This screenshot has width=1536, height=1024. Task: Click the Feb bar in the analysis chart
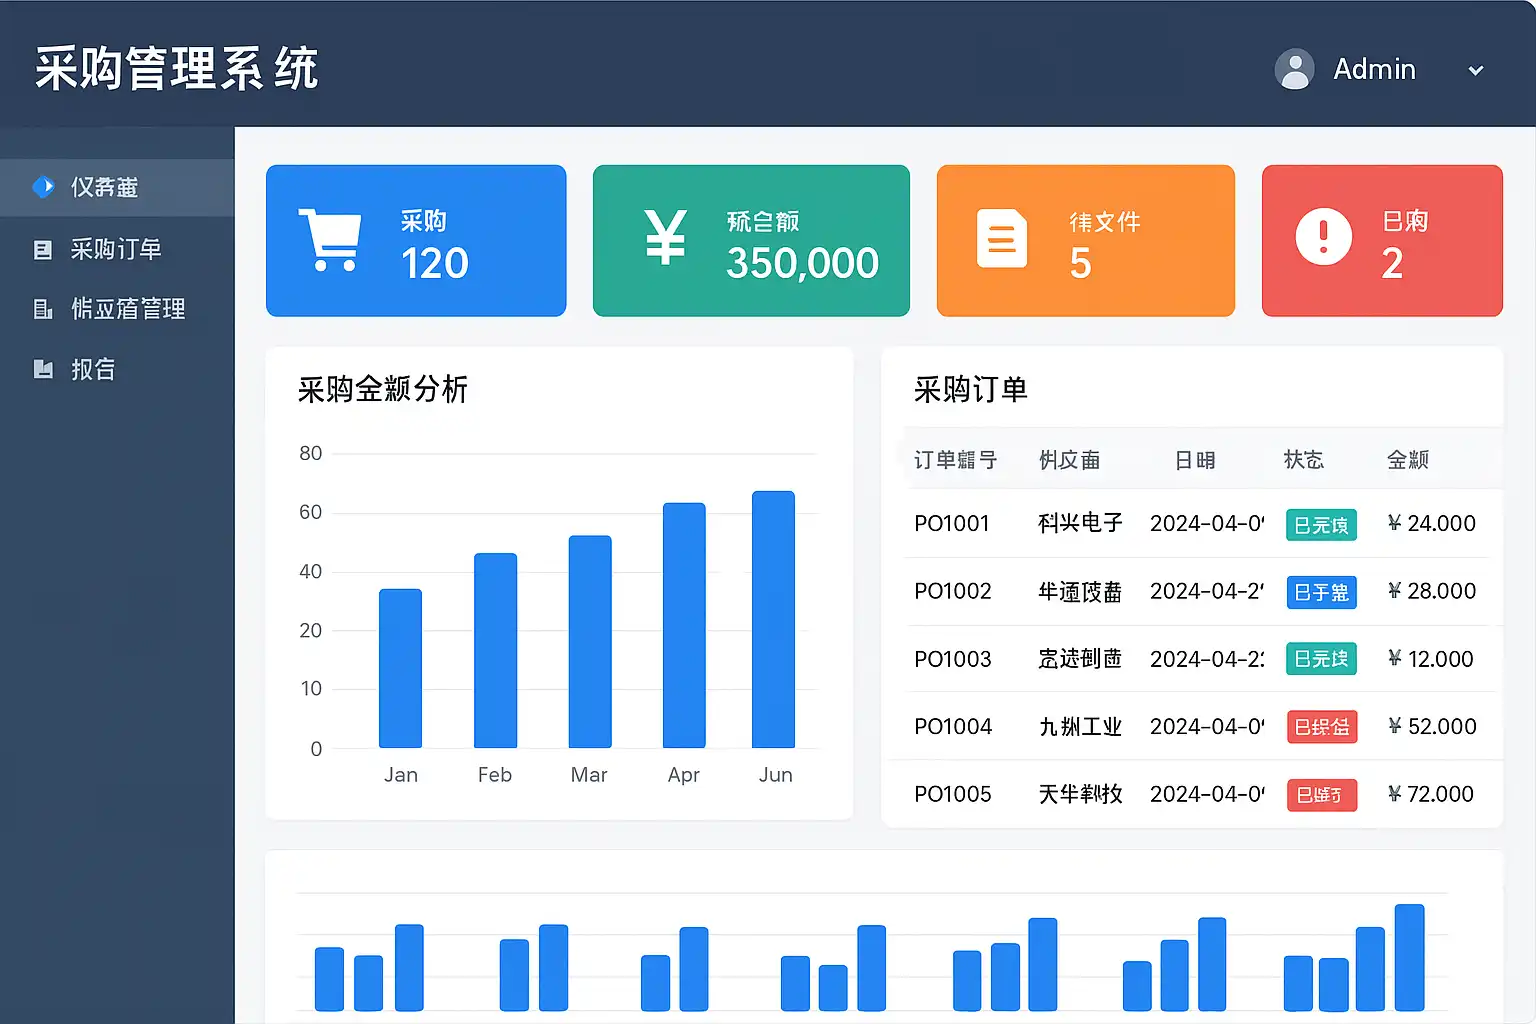coord(495,650)
